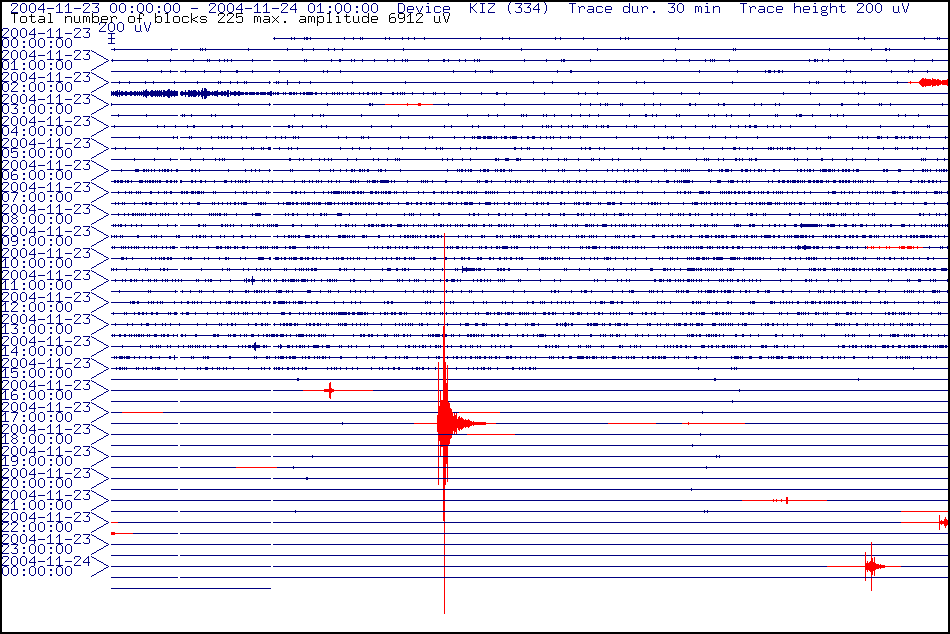Select the red burst at the end of the 02:00 trace
This screenshot has width=950, height=634.
click(933, 82)
